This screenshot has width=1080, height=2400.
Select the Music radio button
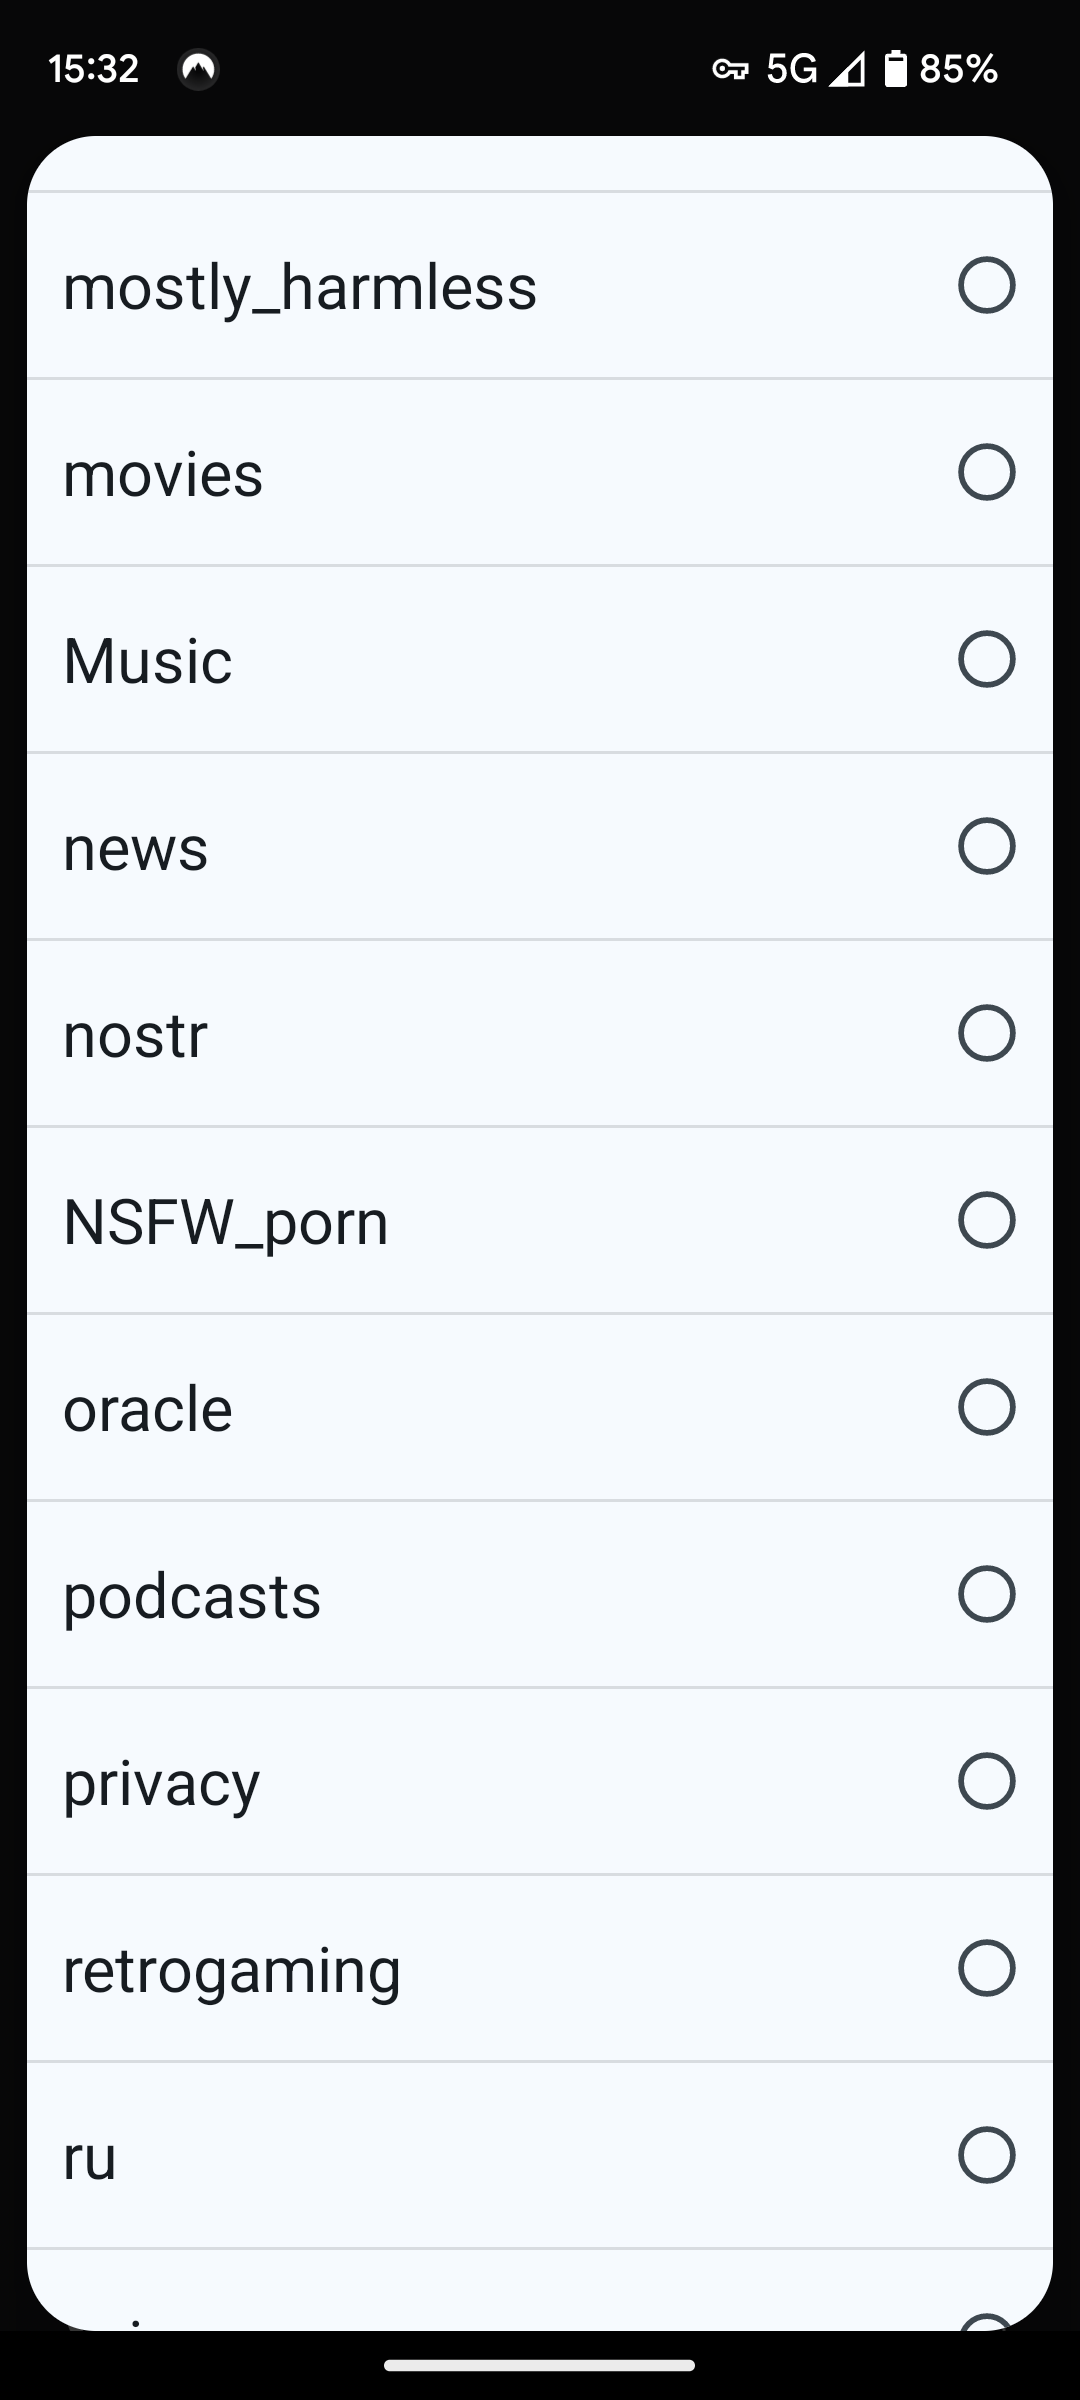tap(986, 659)
